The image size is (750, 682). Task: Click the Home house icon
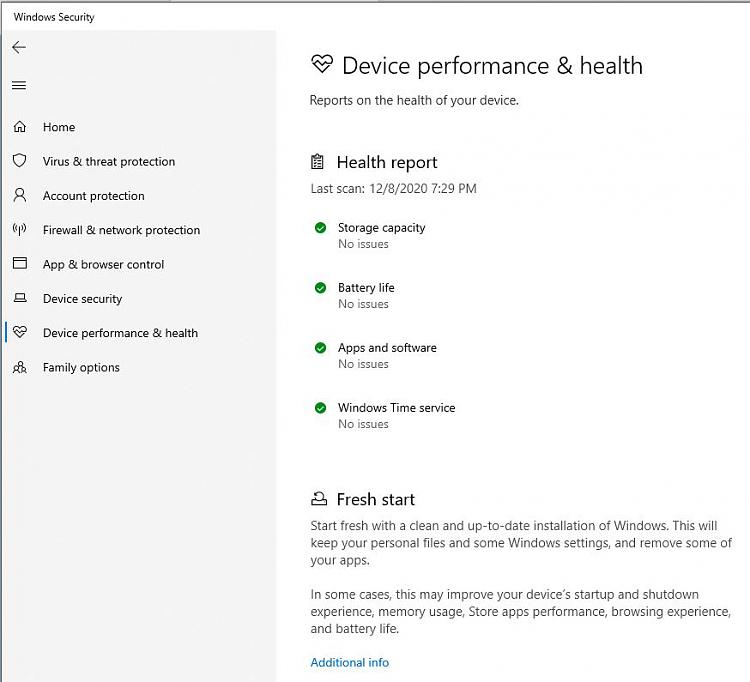click(x=20, y=127)
